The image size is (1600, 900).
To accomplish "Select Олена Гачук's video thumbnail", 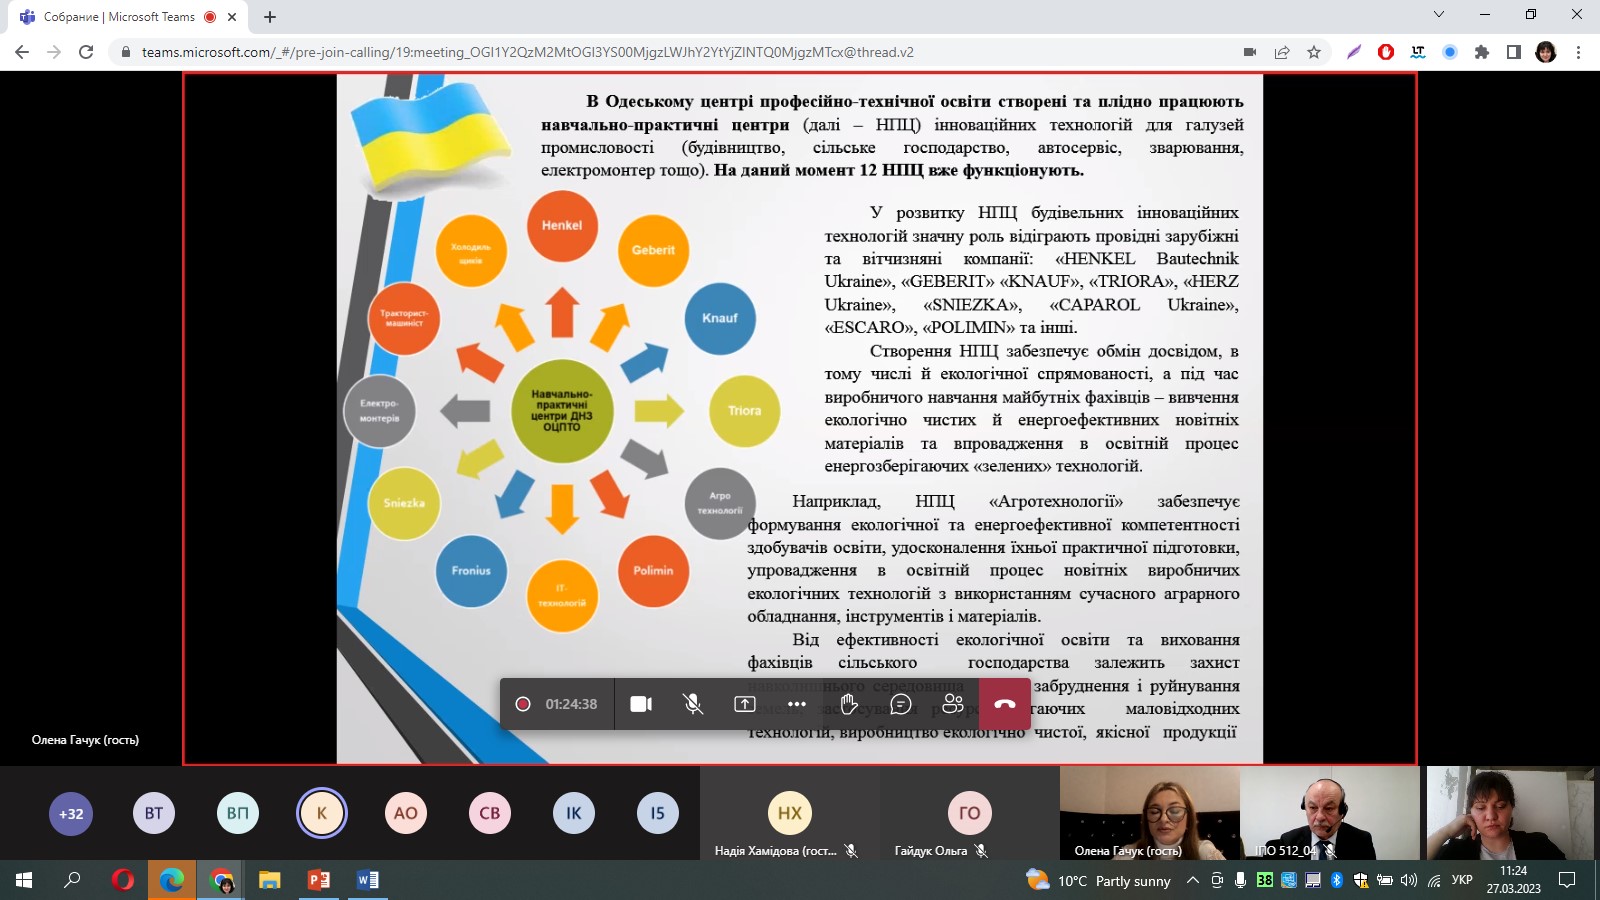I will 1150,813.
